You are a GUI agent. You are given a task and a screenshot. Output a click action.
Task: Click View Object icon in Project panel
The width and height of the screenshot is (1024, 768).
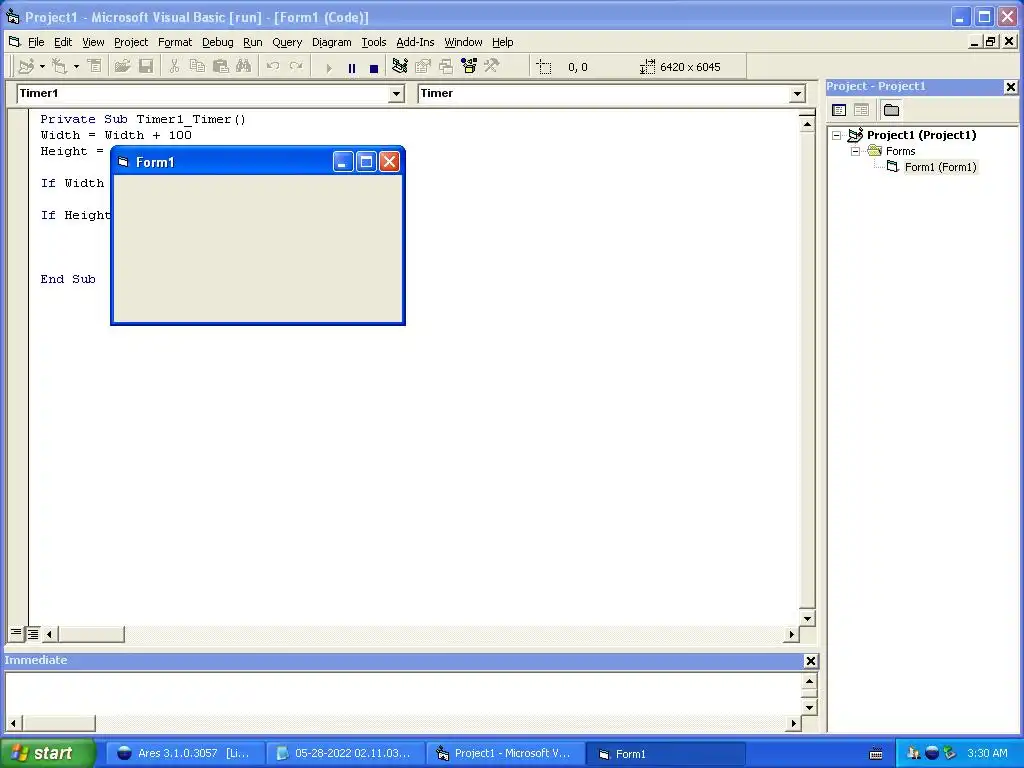[x=861, y=110]
